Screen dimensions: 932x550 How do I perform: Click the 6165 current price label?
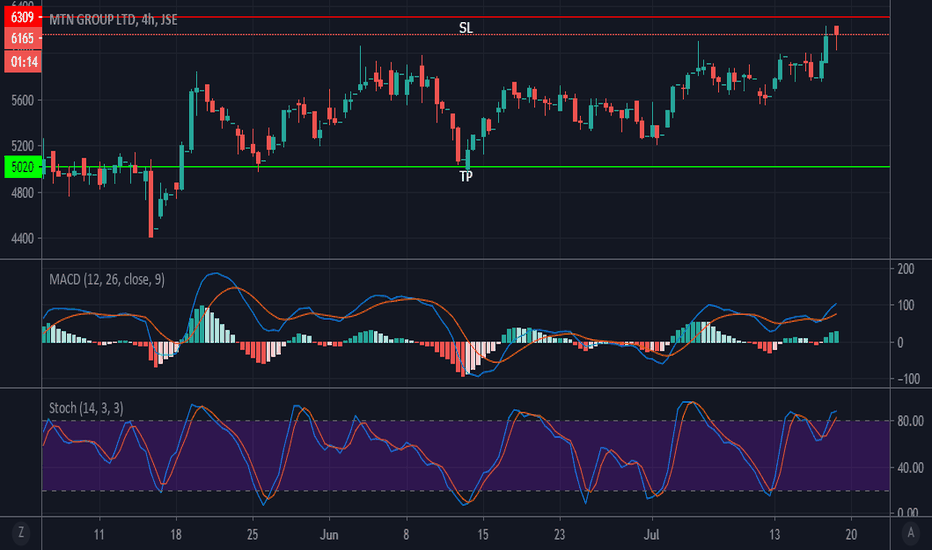click(23, 39)
